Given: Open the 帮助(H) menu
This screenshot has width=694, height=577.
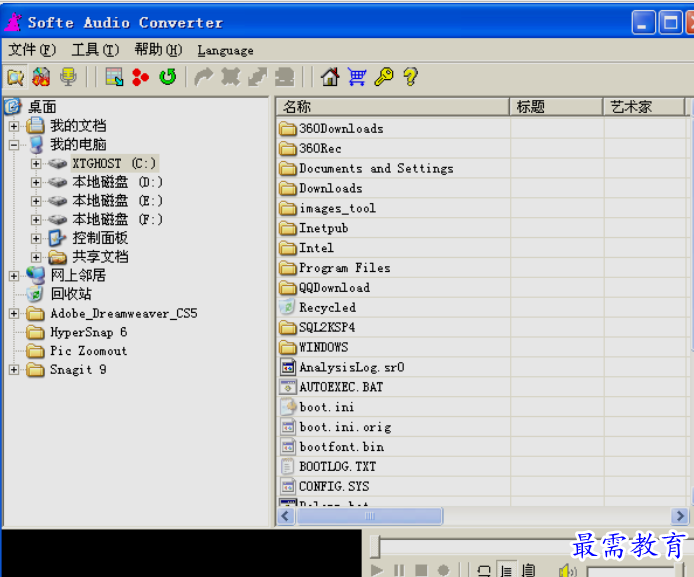Looking at the screenshot, I should click(158, 50).
